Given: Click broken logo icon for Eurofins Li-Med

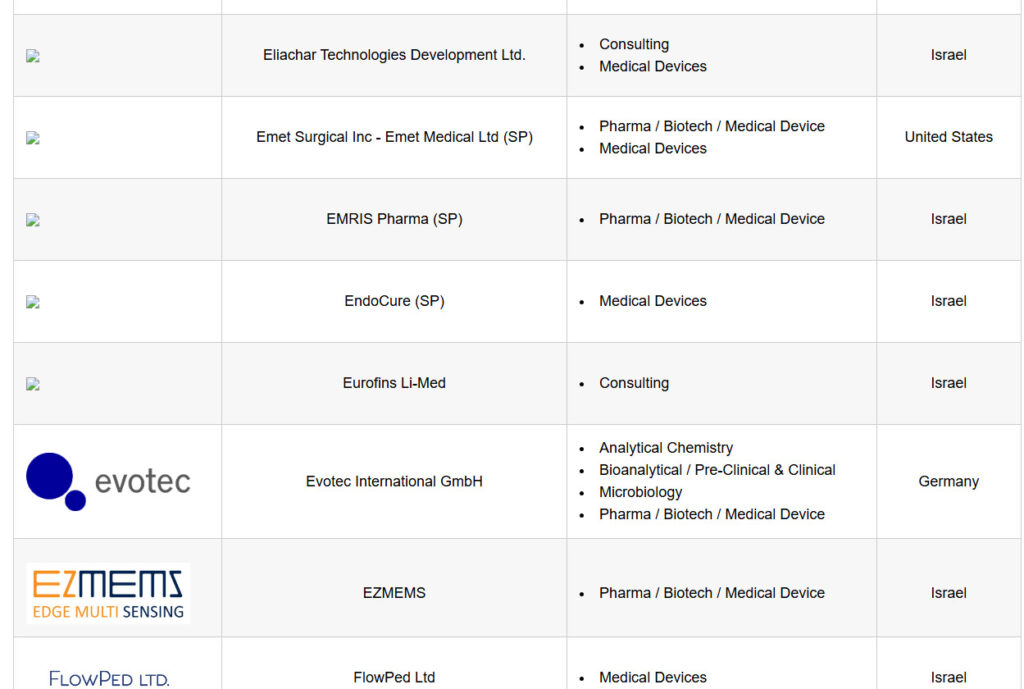Looking at the screenshot, I should coord(33,384).
